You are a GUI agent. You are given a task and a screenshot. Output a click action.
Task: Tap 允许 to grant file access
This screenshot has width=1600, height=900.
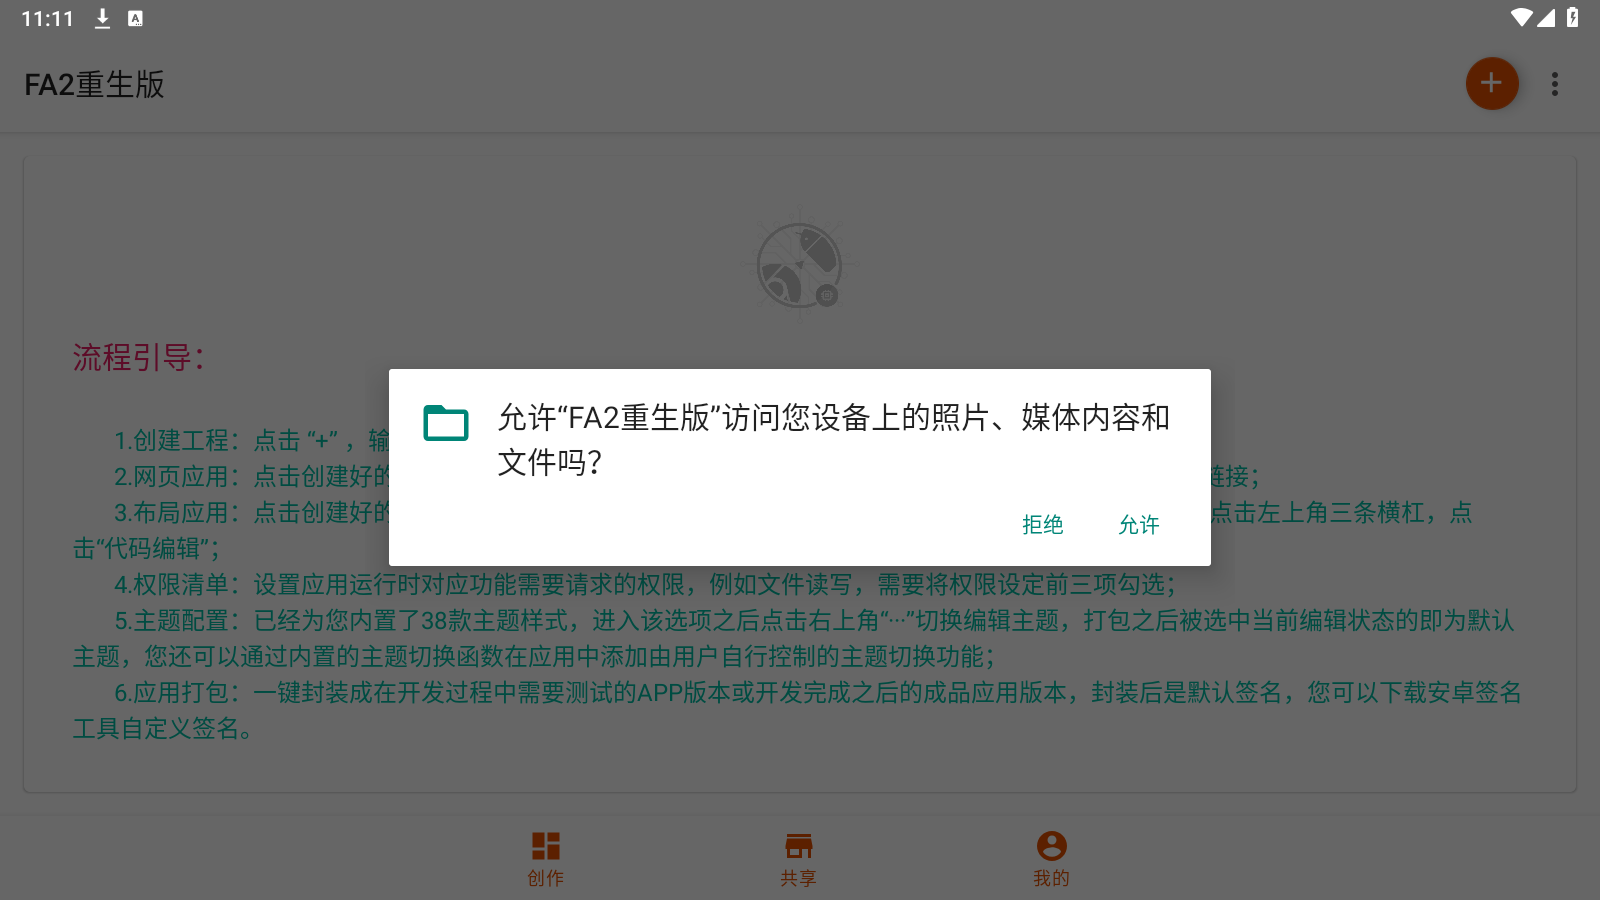pyautogui.click(x=1138, y=525)
